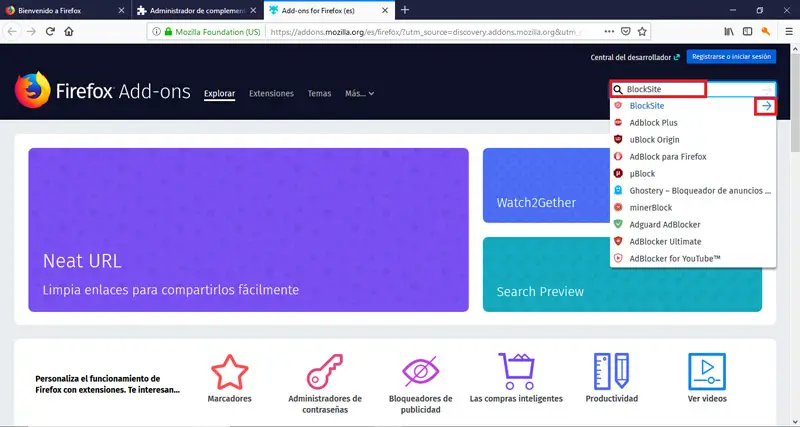Open the Neat URL featured card
Image resolution: width=800 pixels, height=427 pixels.
tap(248, 230)
